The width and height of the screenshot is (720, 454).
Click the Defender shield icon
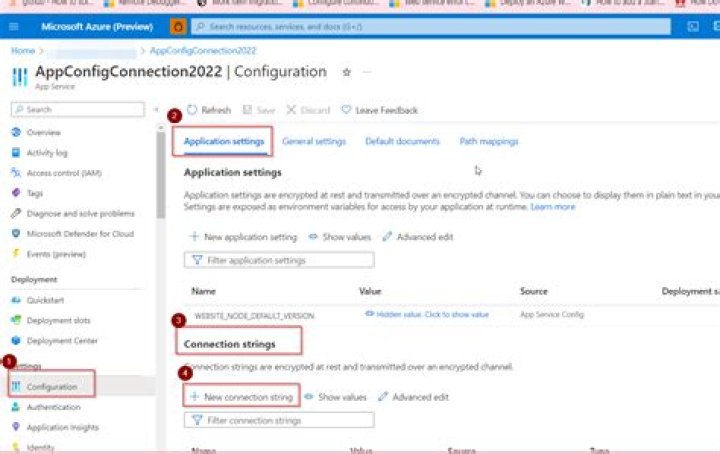pos(16,233)
